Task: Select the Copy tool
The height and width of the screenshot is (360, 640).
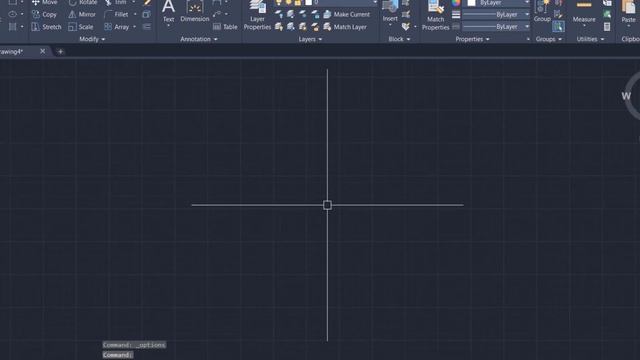Action: (x=44, y=14)
